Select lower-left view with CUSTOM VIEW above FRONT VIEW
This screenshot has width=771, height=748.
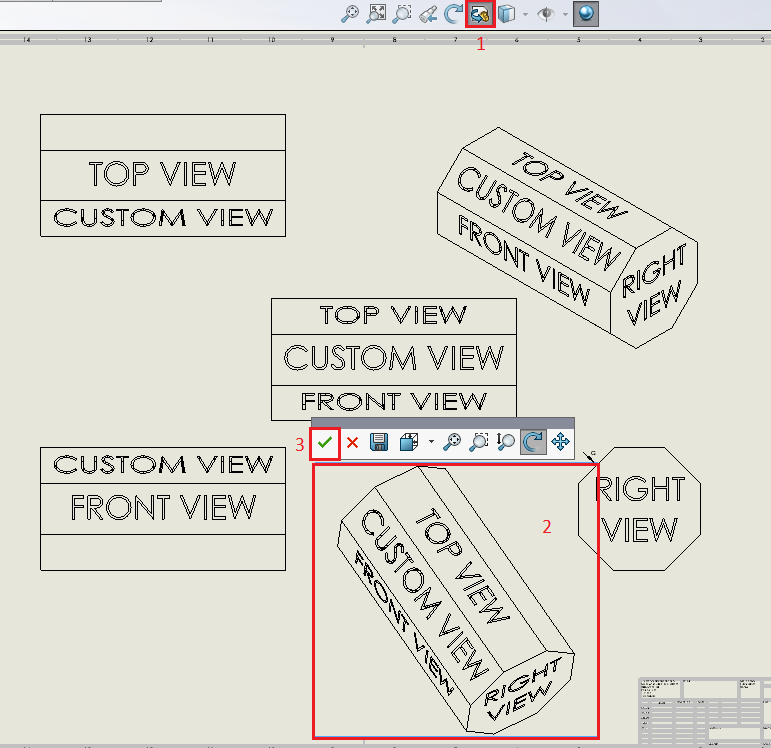click(163, 509)
